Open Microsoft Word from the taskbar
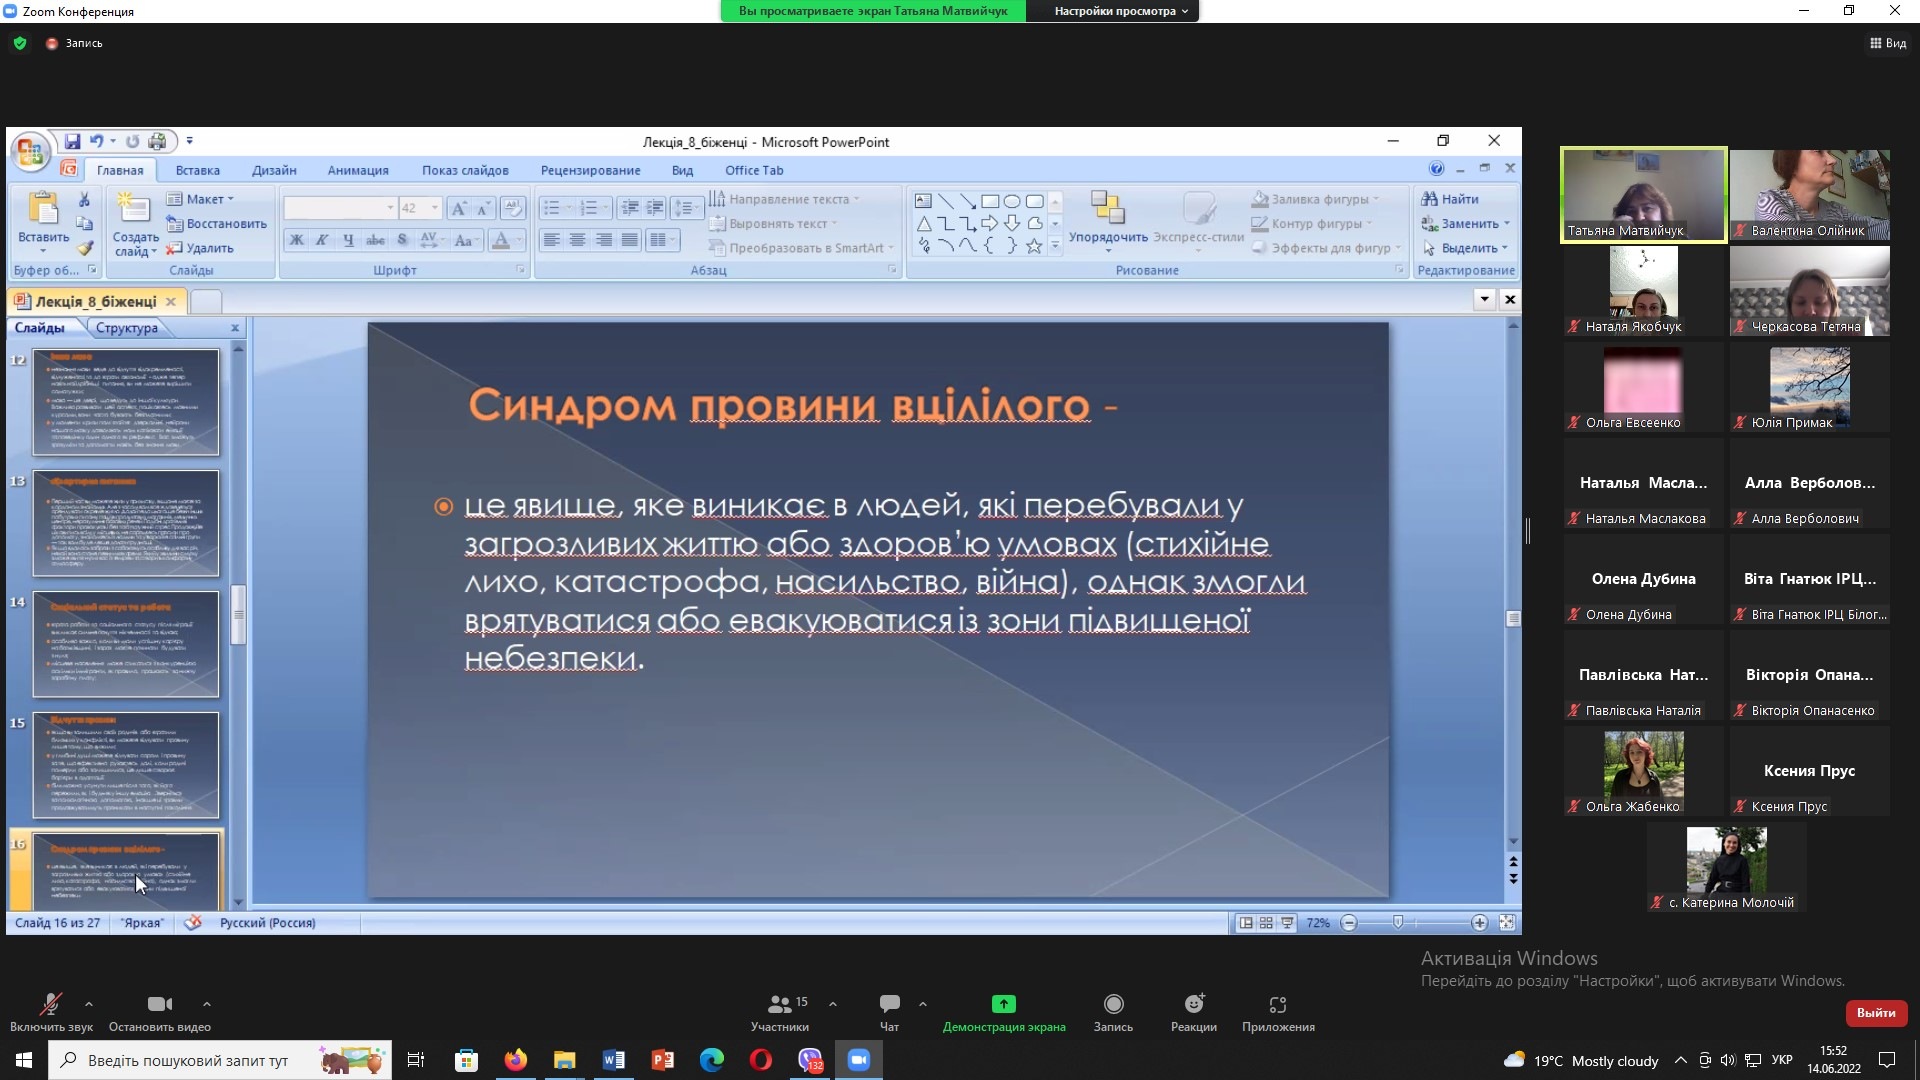 (x=613, y=1060)
